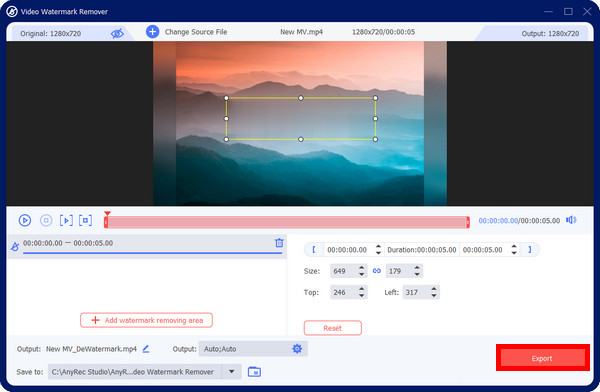Click the Change Source File label

196,32
